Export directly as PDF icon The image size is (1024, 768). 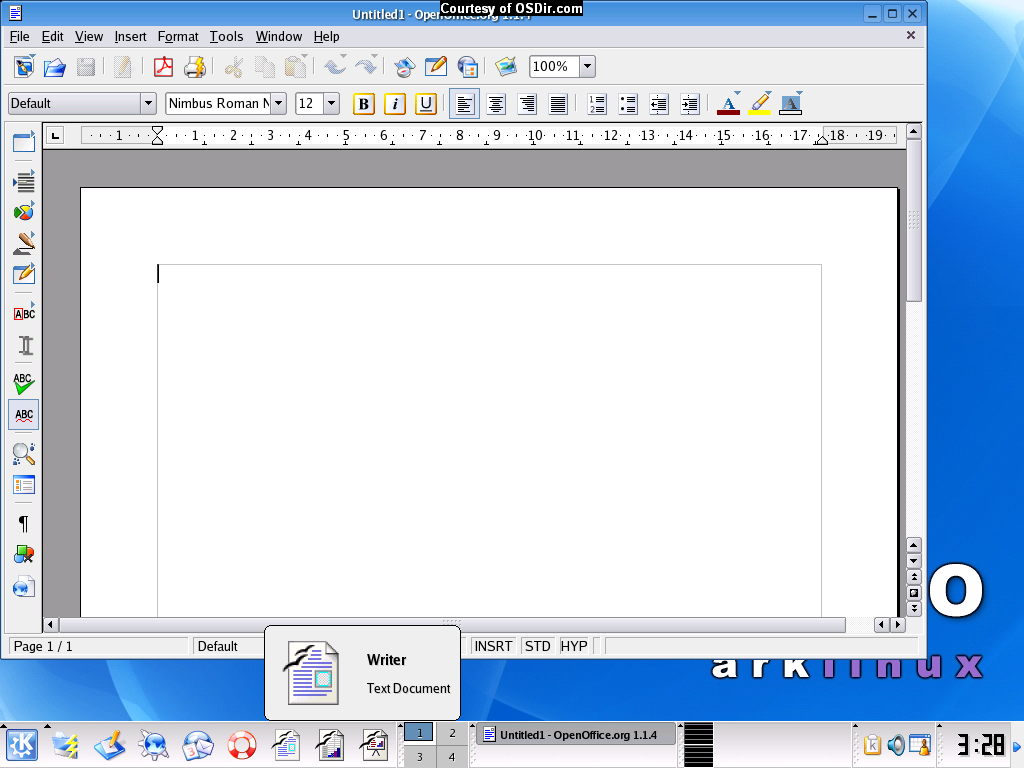(x=163, y=67)
